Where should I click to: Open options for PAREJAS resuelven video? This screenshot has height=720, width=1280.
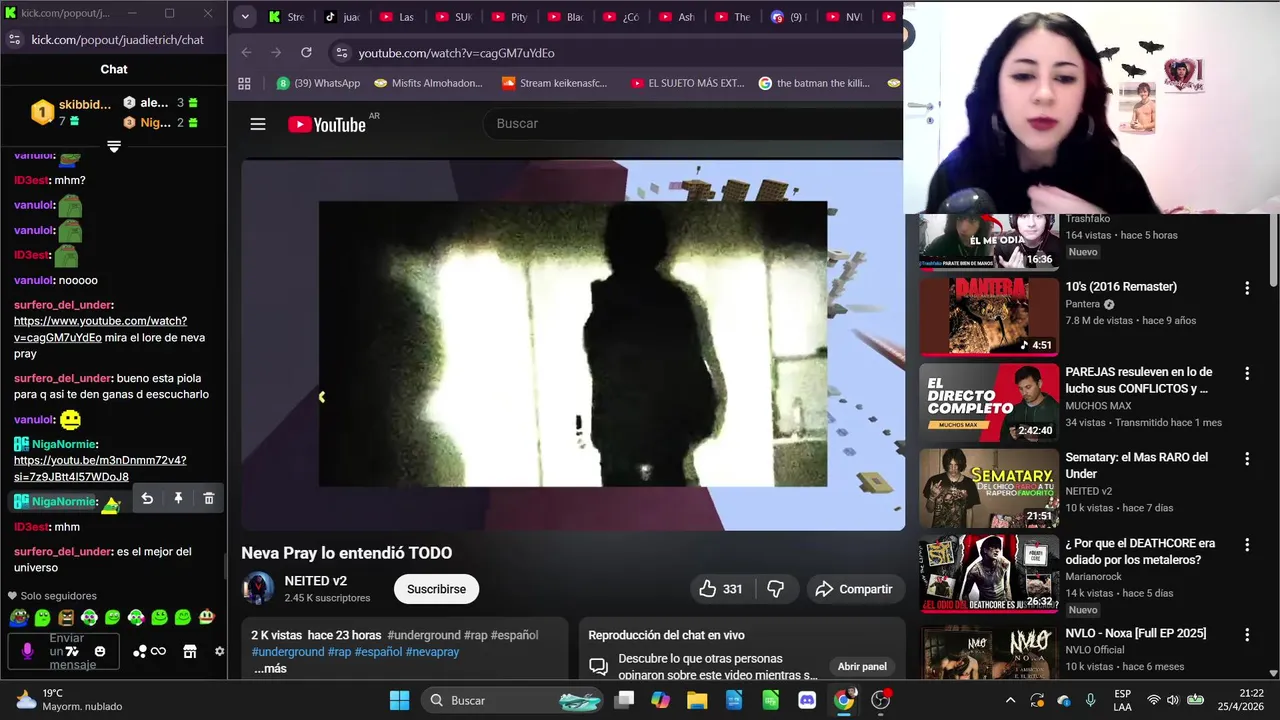click(1247, 373)
